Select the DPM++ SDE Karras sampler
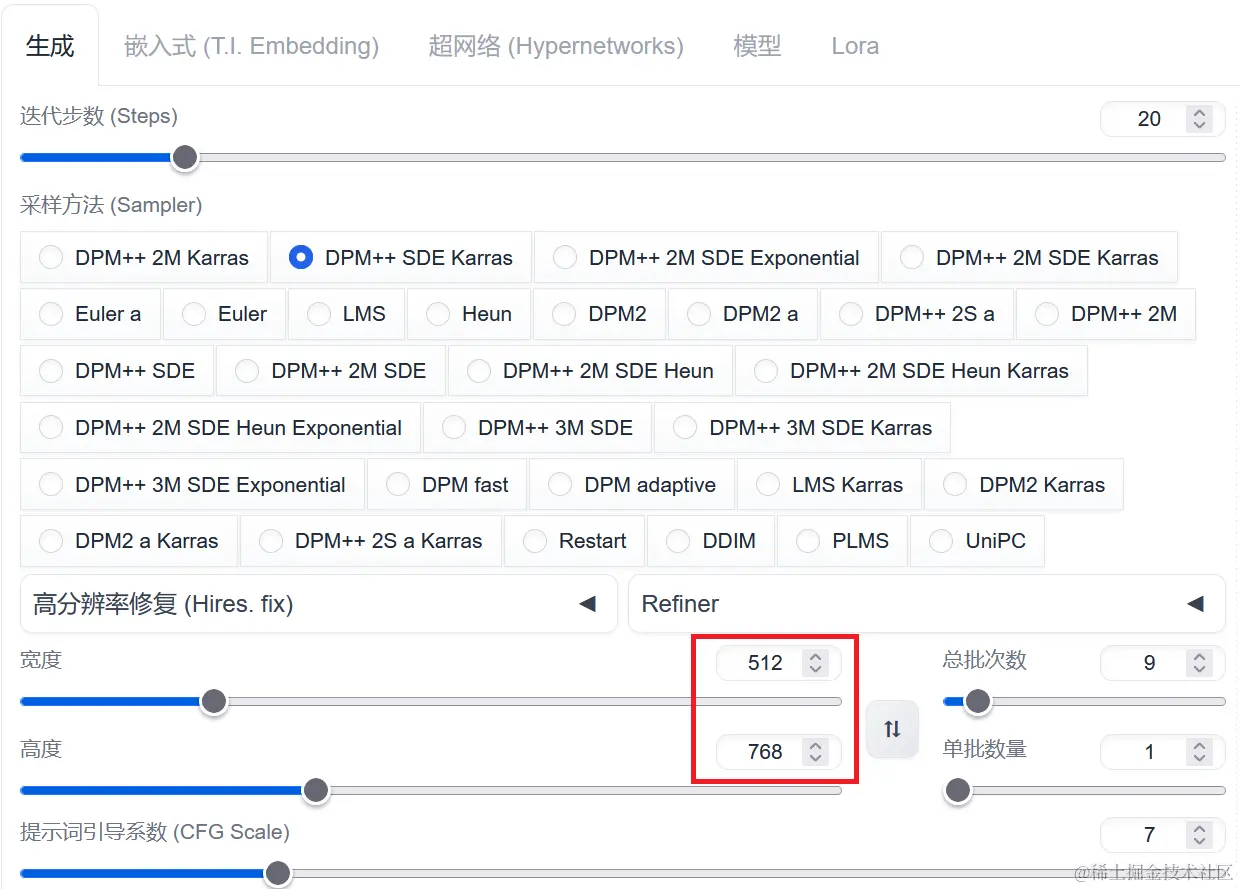The height and width of the screenshot is (889, 1240). pyautogui.click(x=401, y=257)
